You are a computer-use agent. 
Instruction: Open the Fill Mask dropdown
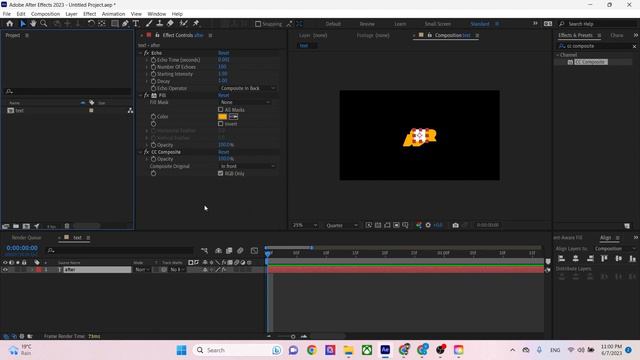(245, 102)
